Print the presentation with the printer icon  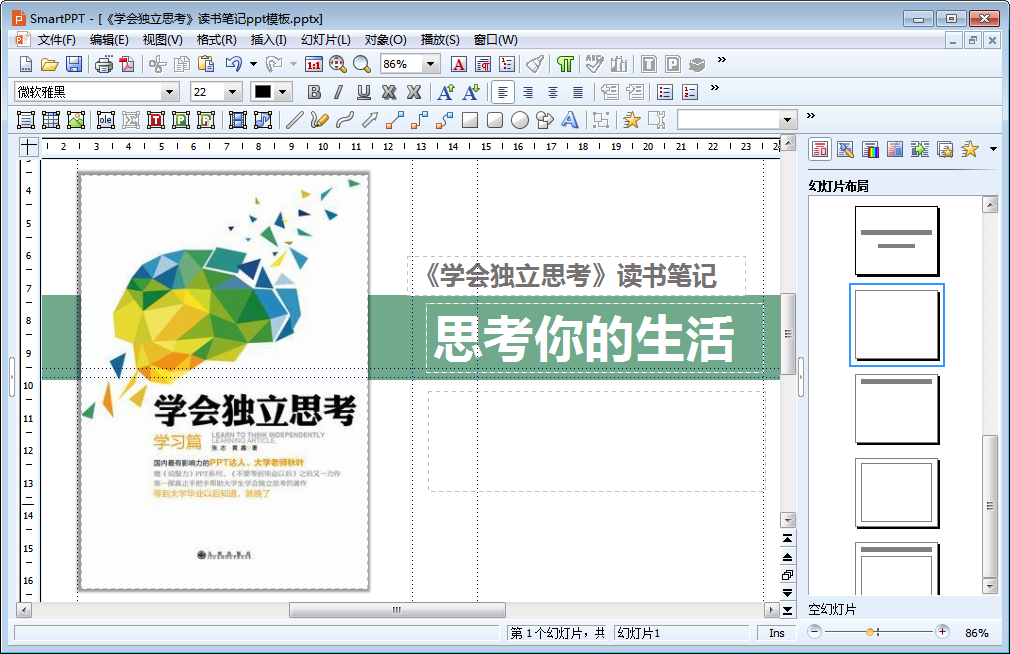click(x=104, y=64)
